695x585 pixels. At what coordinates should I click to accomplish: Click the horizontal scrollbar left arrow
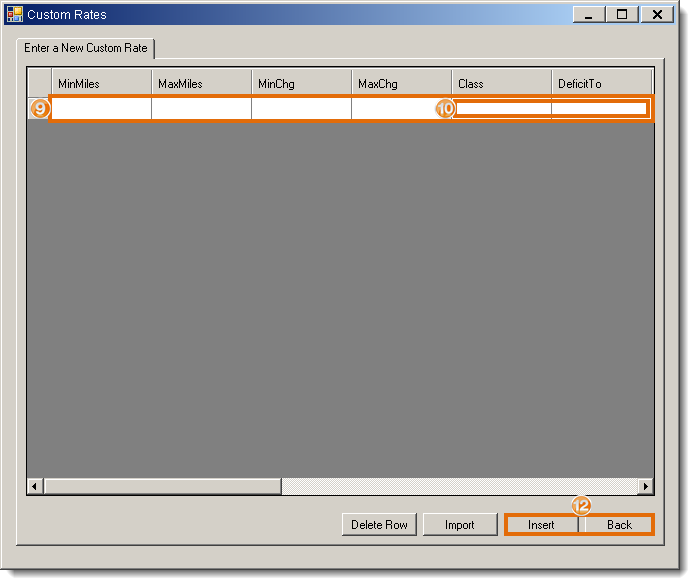(x=35, y=486)
